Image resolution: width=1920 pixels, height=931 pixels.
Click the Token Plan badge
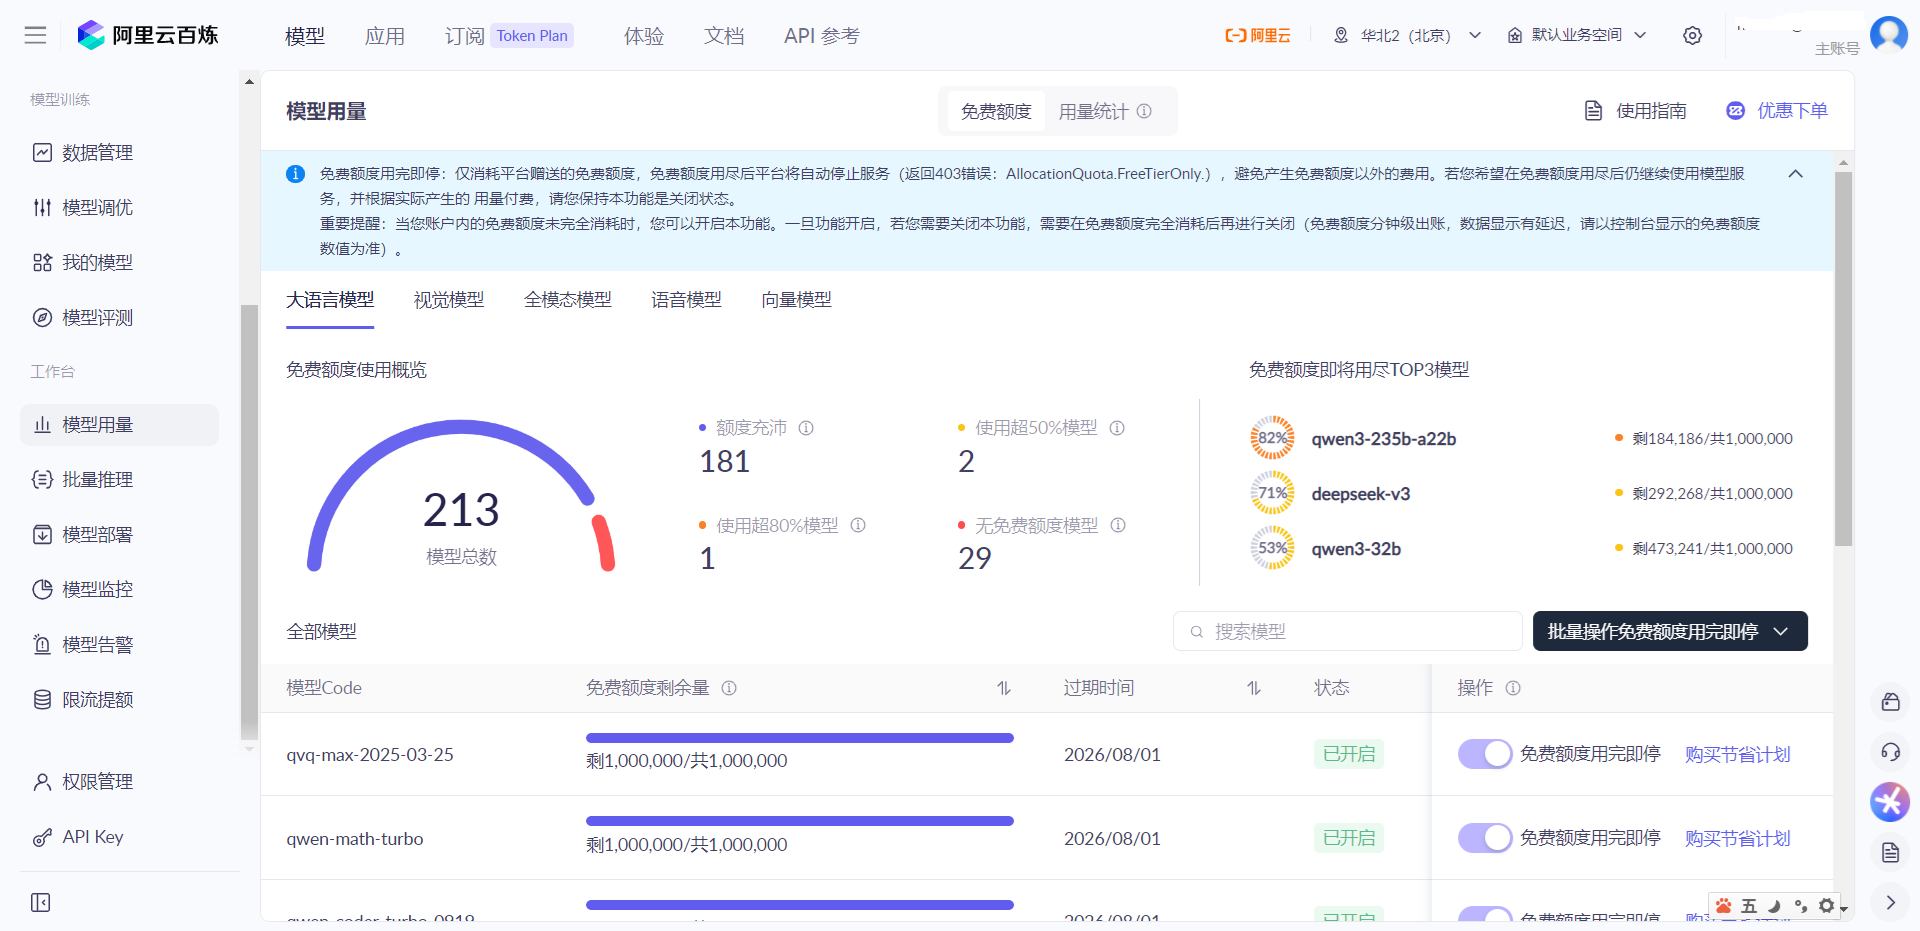532,36
